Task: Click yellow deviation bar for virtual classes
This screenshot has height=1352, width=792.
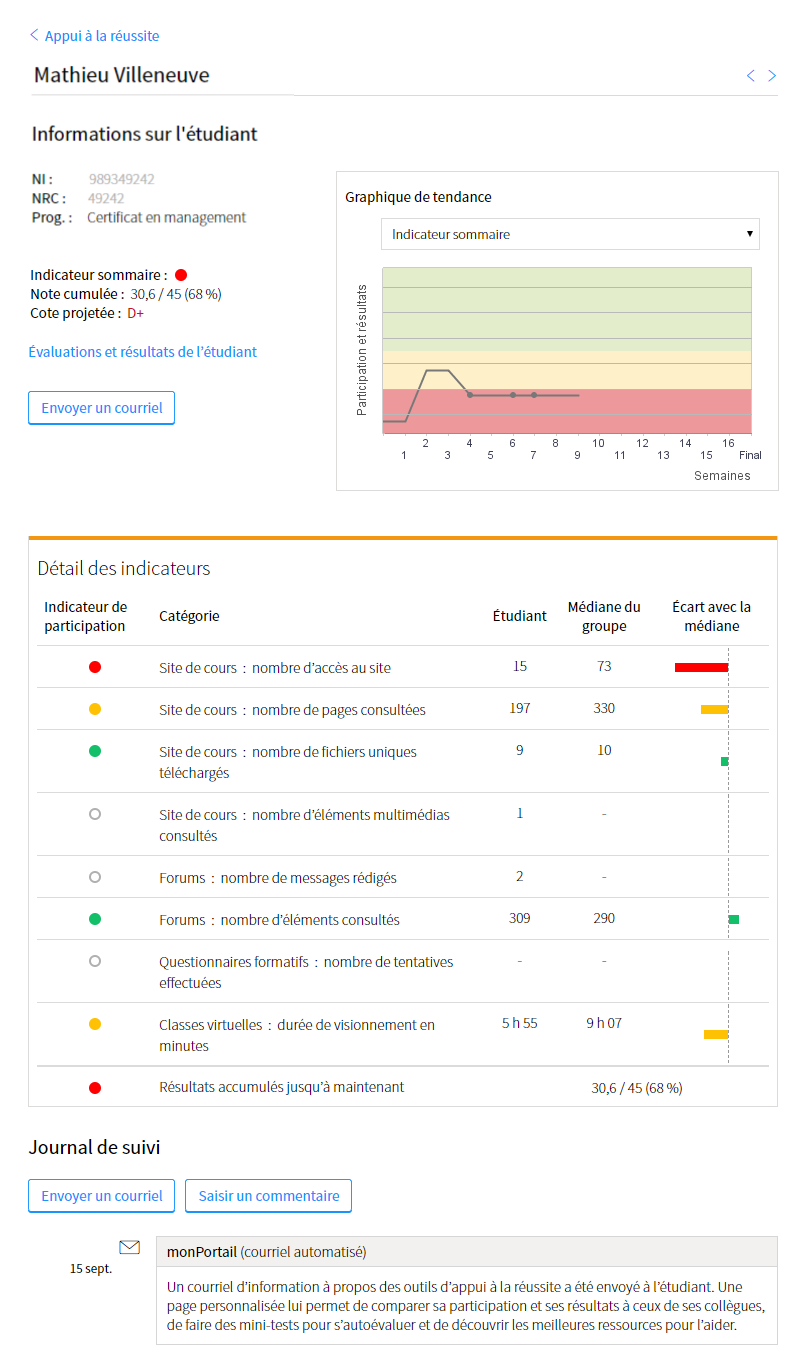Action: [715, 1034]
